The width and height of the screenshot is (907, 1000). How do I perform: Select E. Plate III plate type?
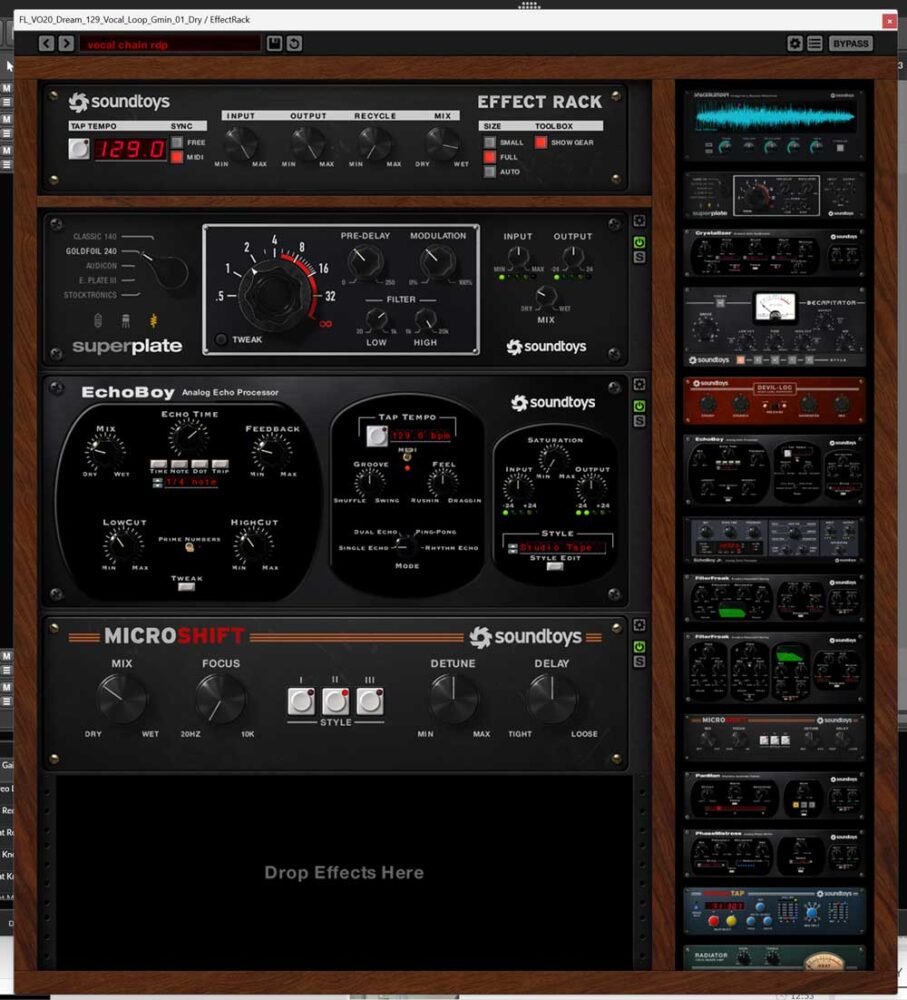coord(98,281)
